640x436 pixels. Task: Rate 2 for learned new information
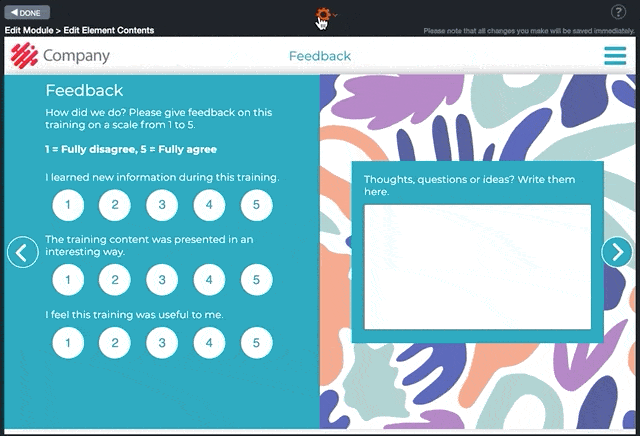pyautogui.click(x=115, y=205)
